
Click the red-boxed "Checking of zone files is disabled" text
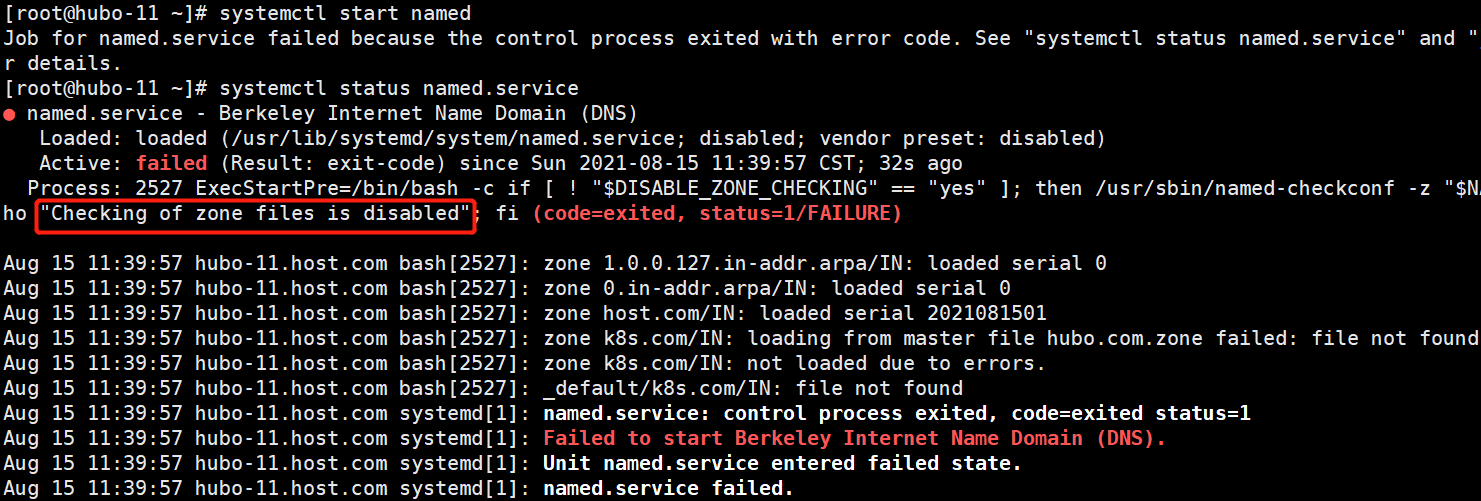coord(254,214)
